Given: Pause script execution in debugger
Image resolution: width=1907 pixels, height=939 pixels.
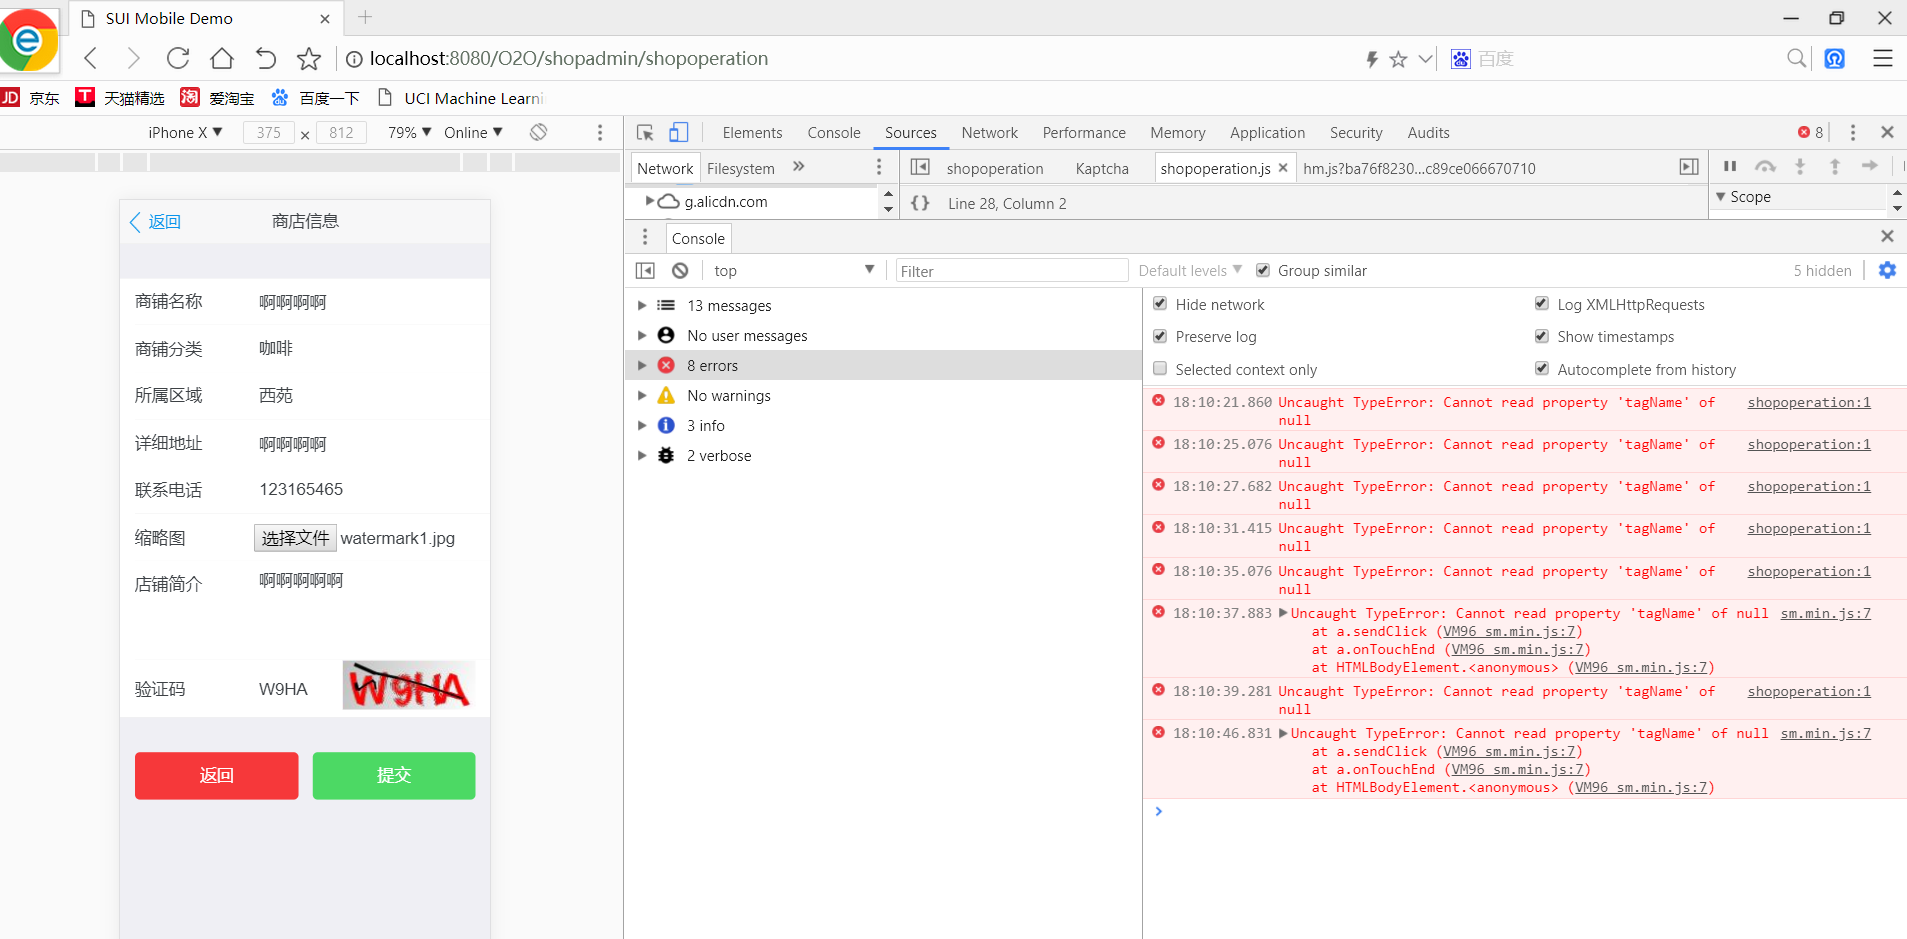Looking at the screenshot, I should point(1730,167).
